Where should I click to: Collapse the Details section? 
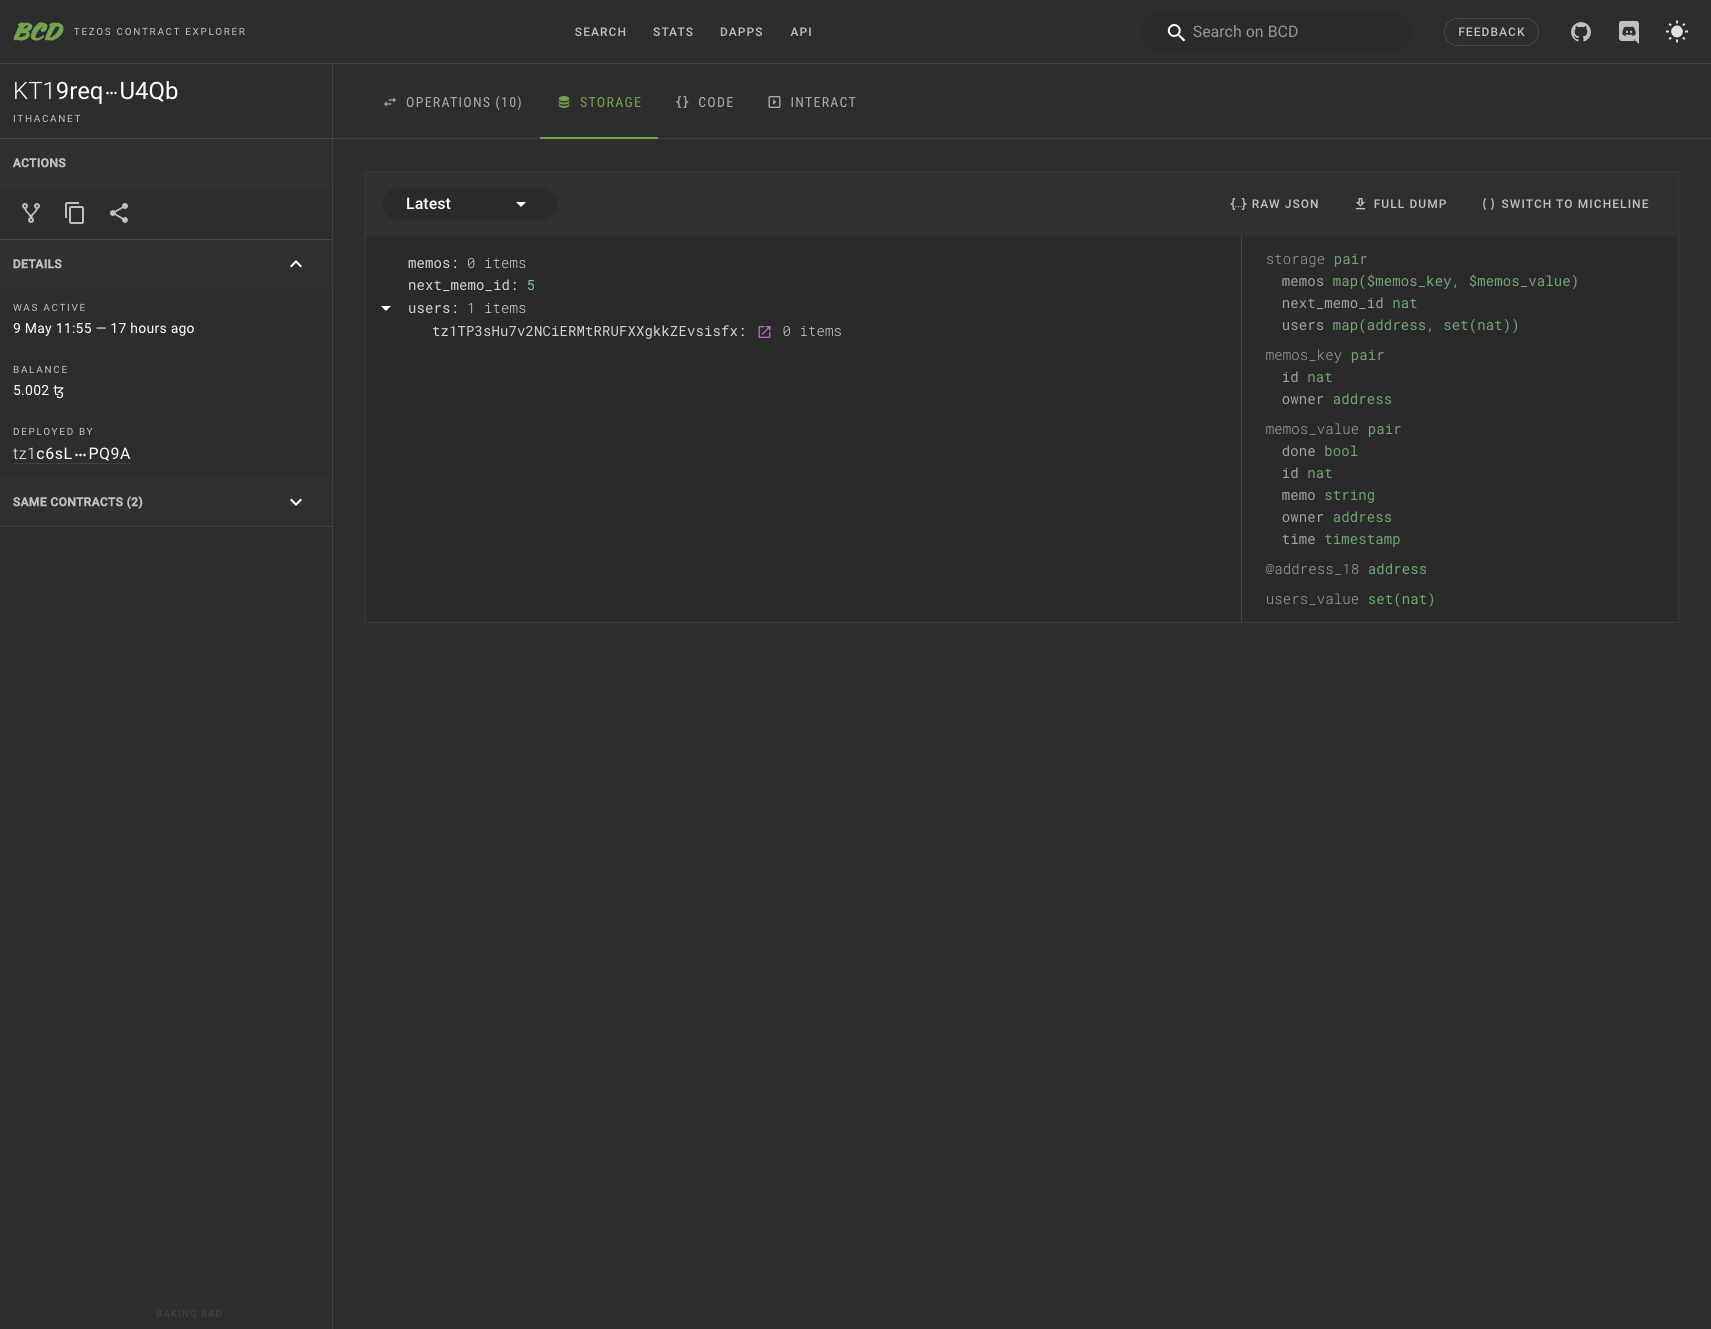[296, 264]
